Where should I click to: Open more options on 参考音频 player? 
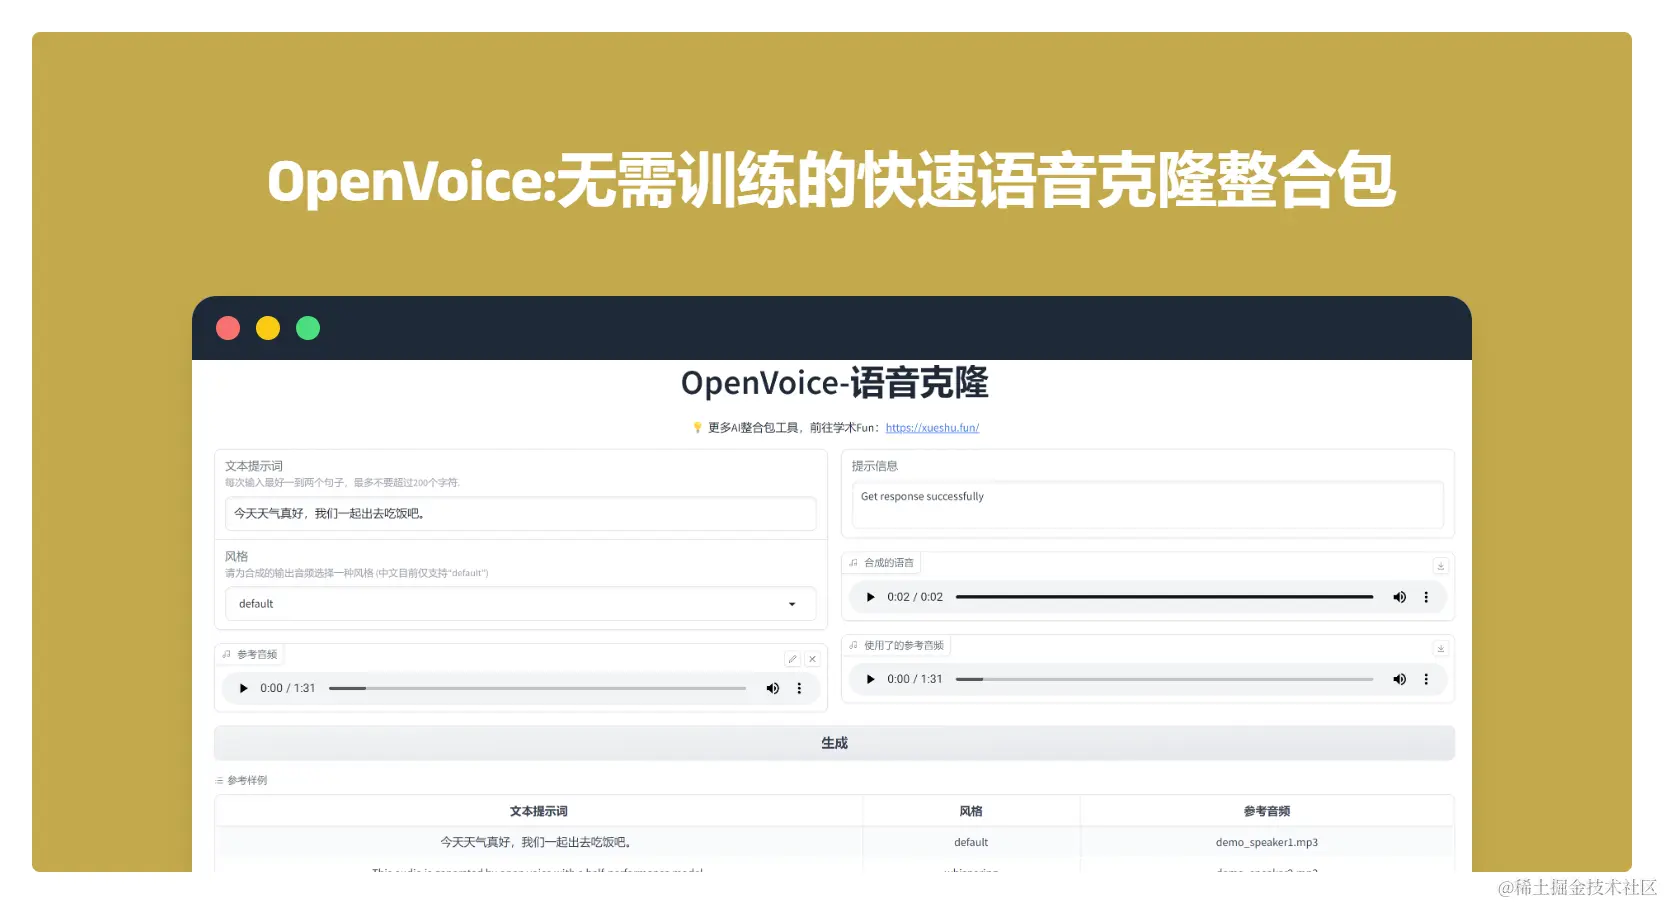[x=799, y=688]
